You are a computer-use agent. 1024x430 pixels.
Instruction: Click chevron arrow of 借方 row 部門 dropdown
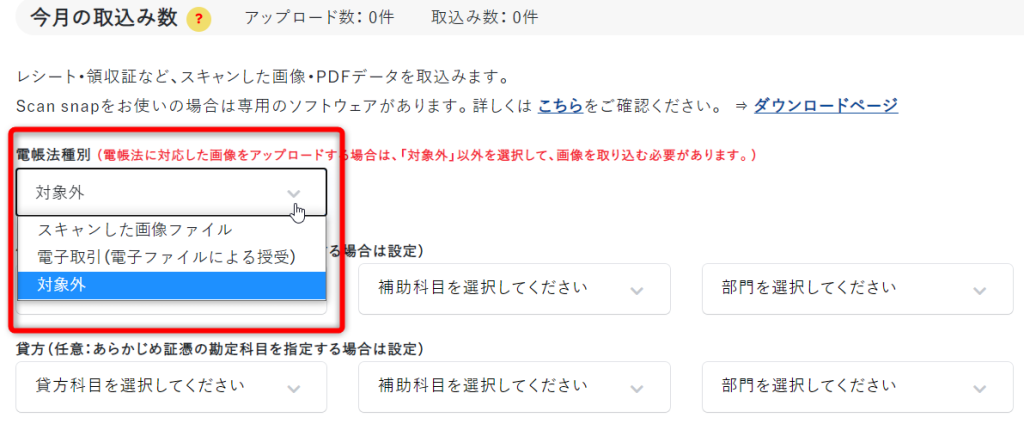[980, 289]
